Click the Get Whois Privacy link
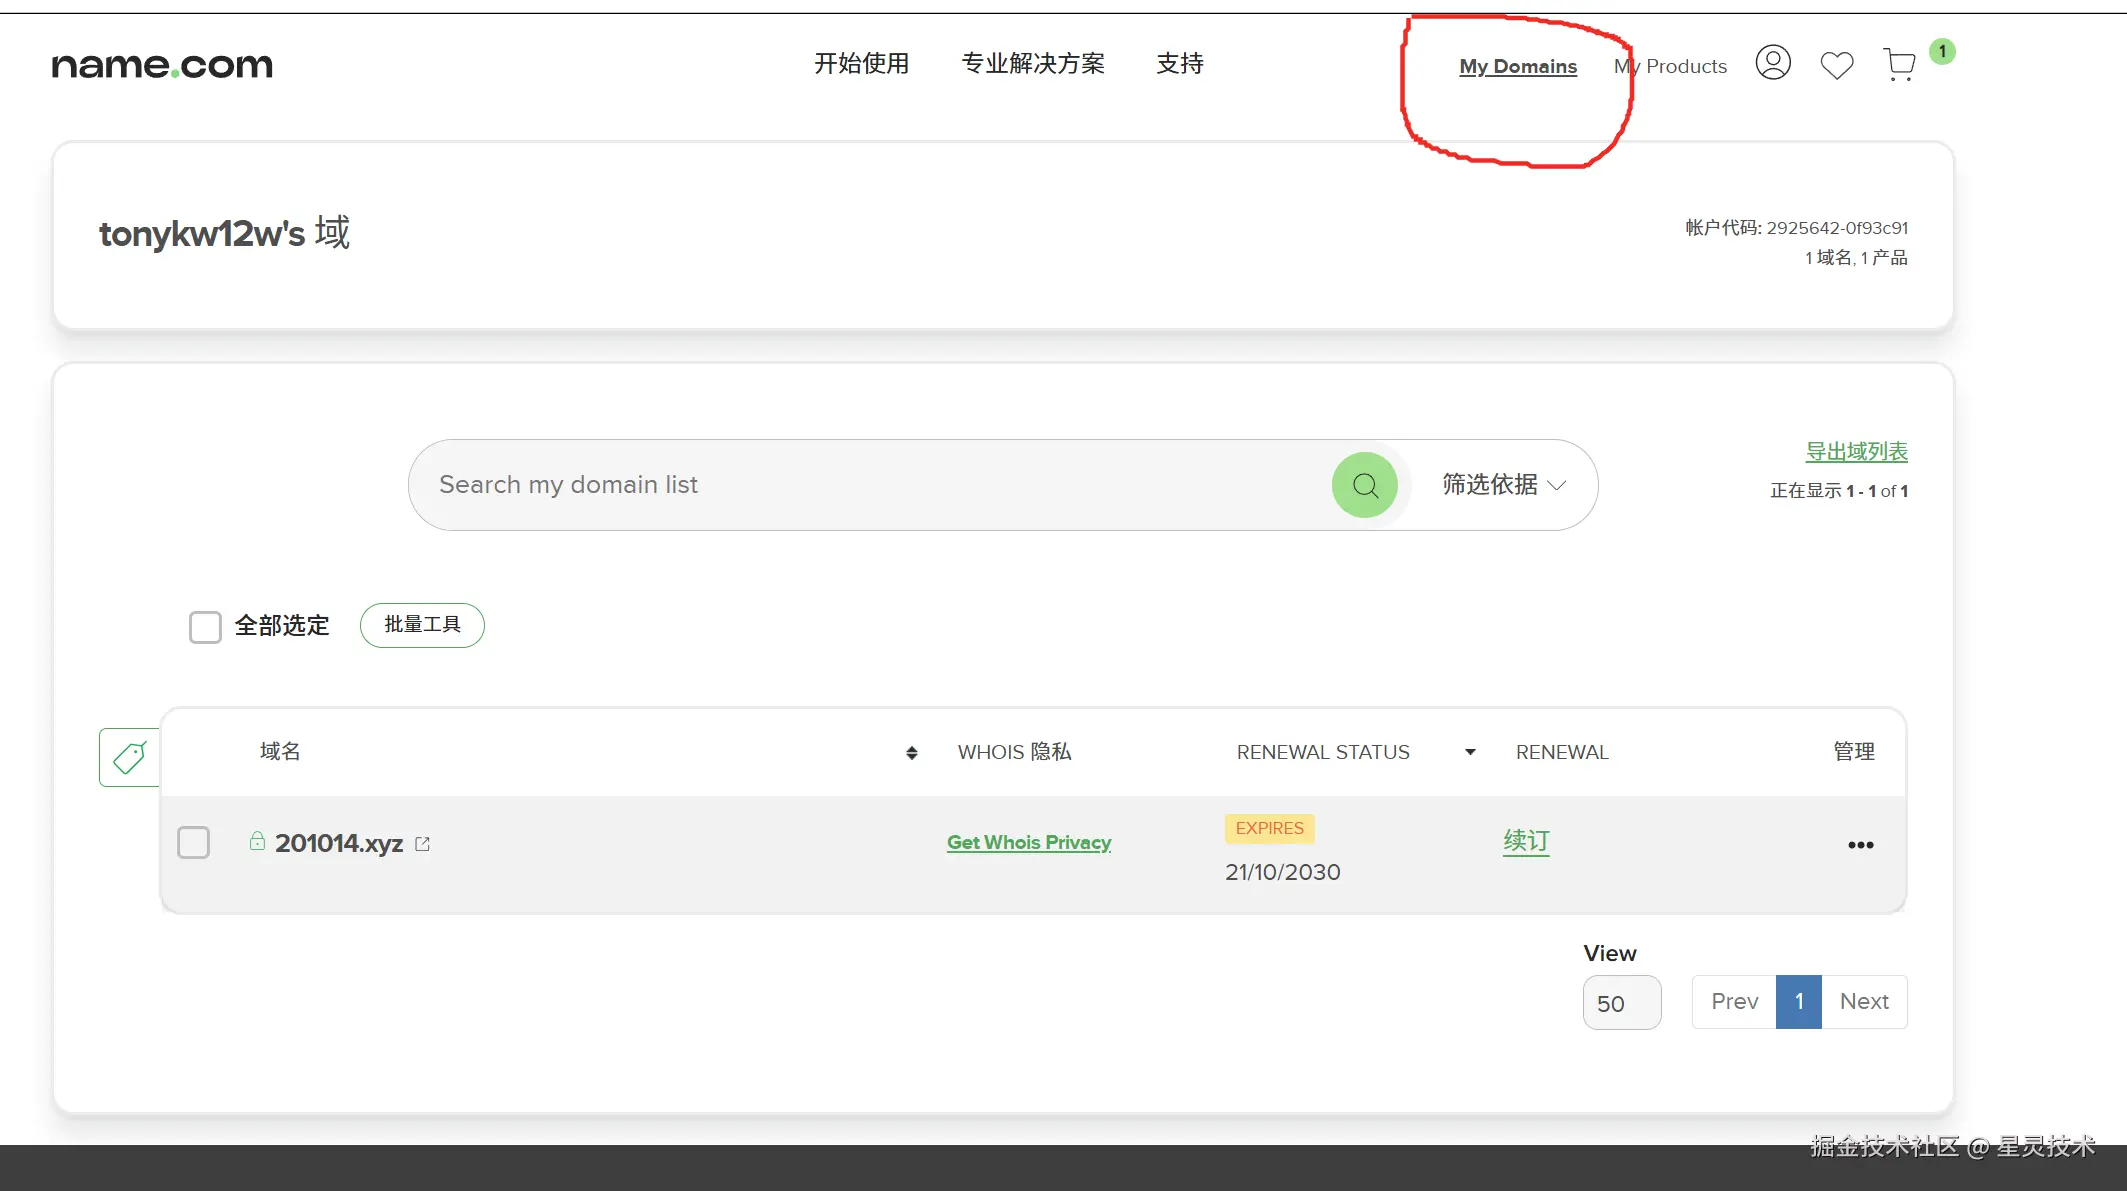The width and height of the screenshot is (2127, 1191). 1028,842
